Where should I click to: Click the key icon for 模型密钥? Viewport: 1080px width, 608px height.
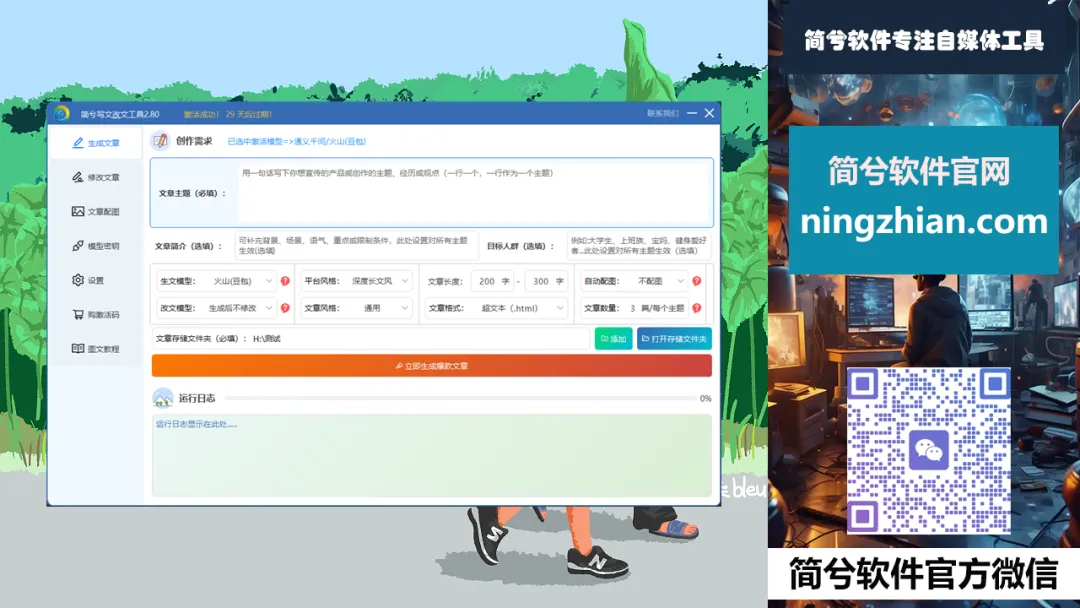click(78, 246)
